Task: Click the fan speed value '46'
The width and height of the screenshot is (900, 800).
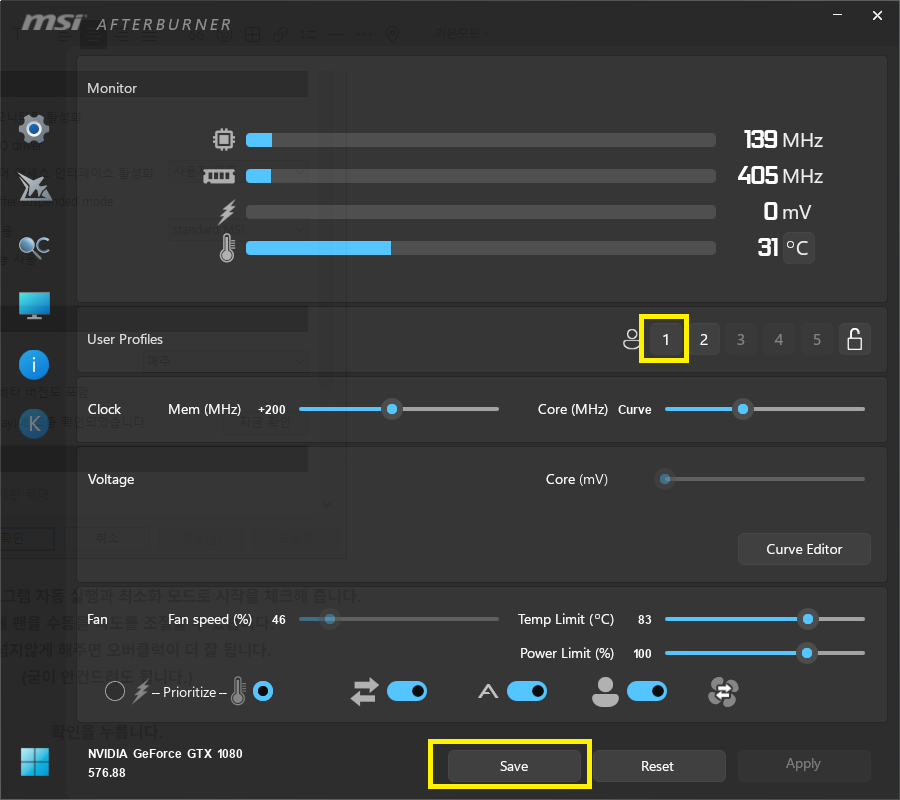Action: click(279, 620)
